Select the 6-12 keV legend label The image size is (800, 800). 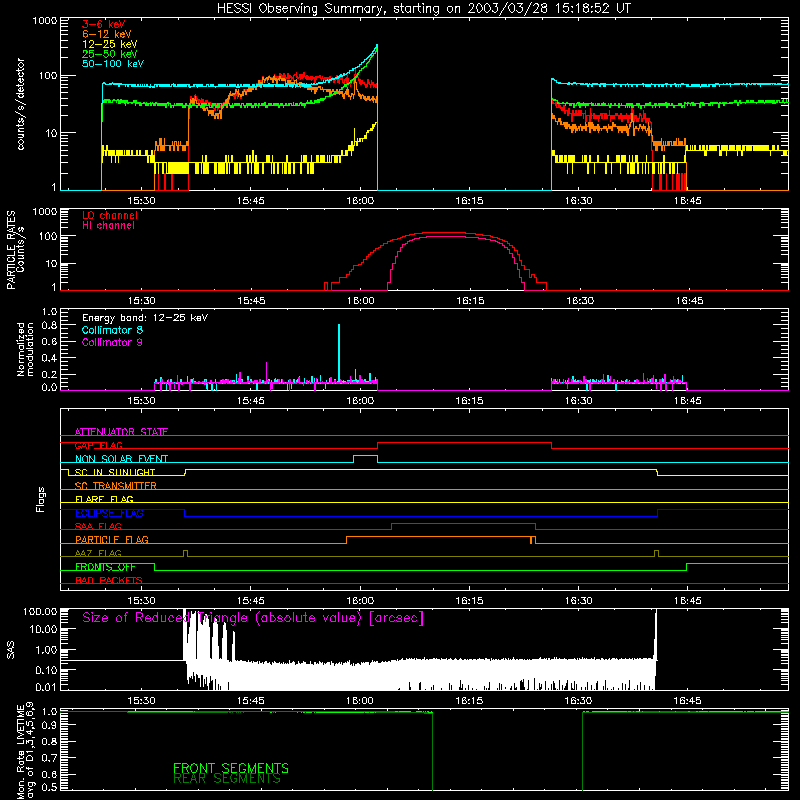(107, 34)
